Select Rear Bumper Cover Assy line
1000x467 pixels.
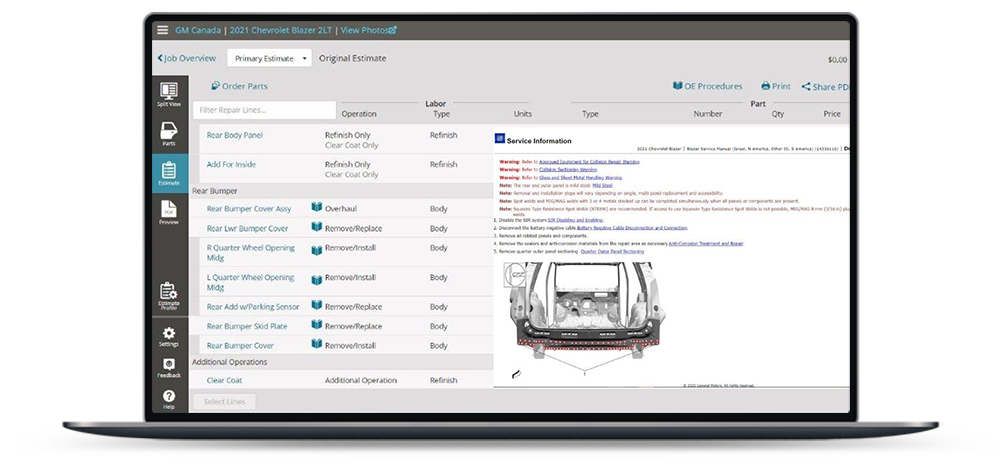coord(249,209)
